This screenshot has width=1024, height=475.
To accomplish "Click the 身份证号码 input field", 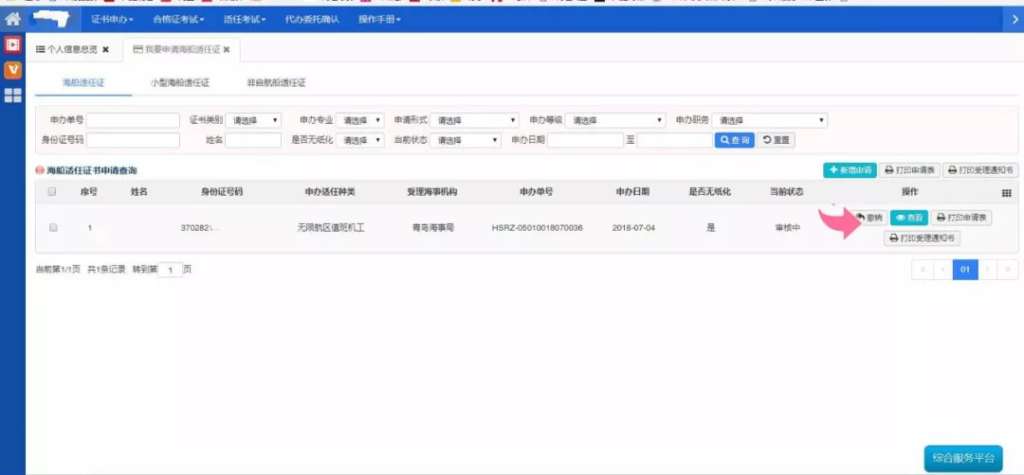I will pyautogui.click(x=133, y=140).
